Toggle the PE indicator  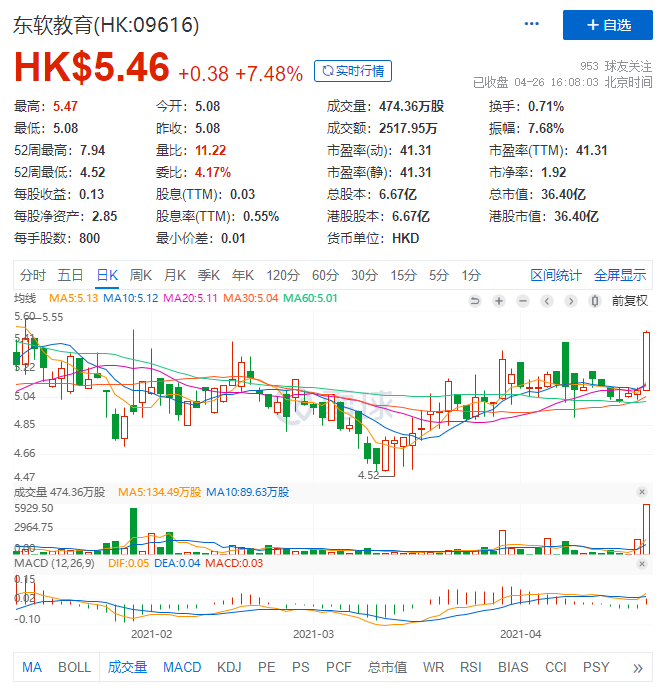coord(267,667)
